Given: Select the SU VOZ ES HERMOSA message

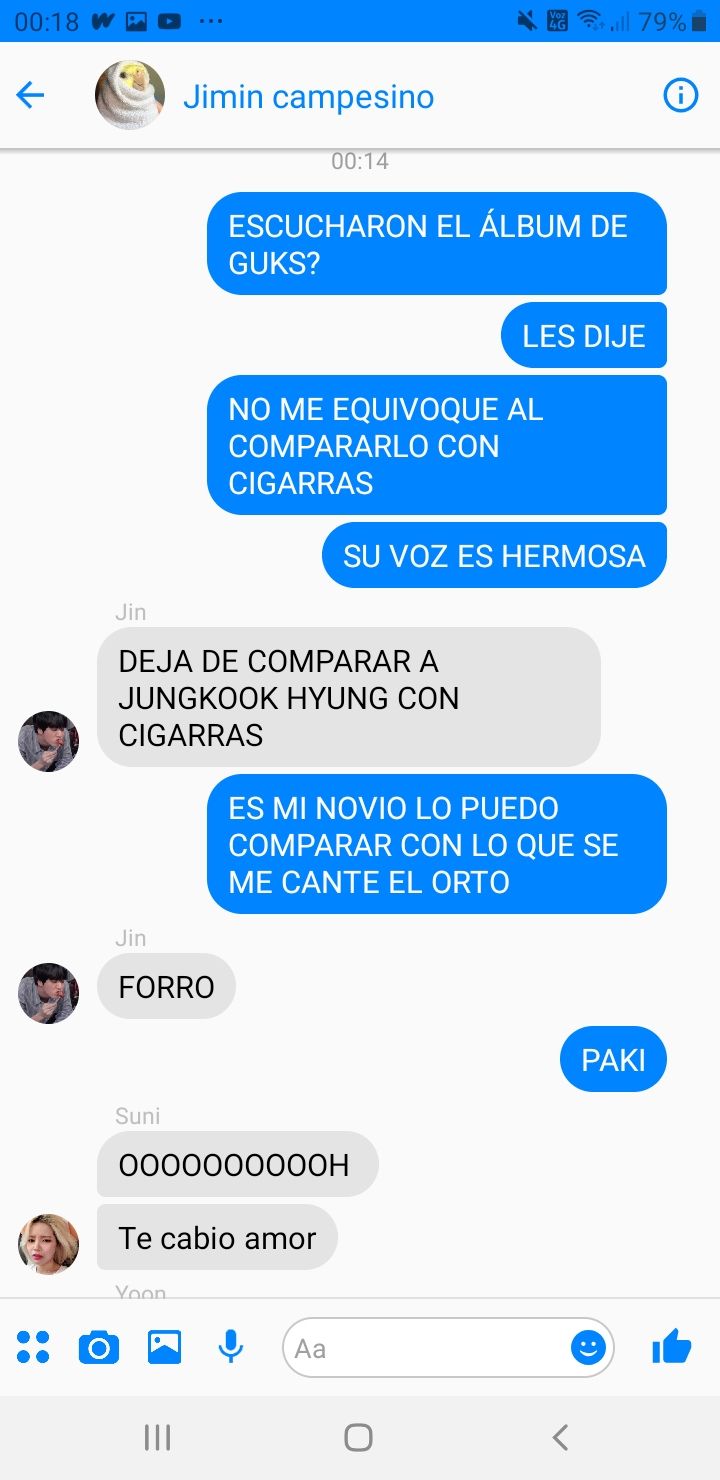Looking at the screenshot, I should coord(494,555).
